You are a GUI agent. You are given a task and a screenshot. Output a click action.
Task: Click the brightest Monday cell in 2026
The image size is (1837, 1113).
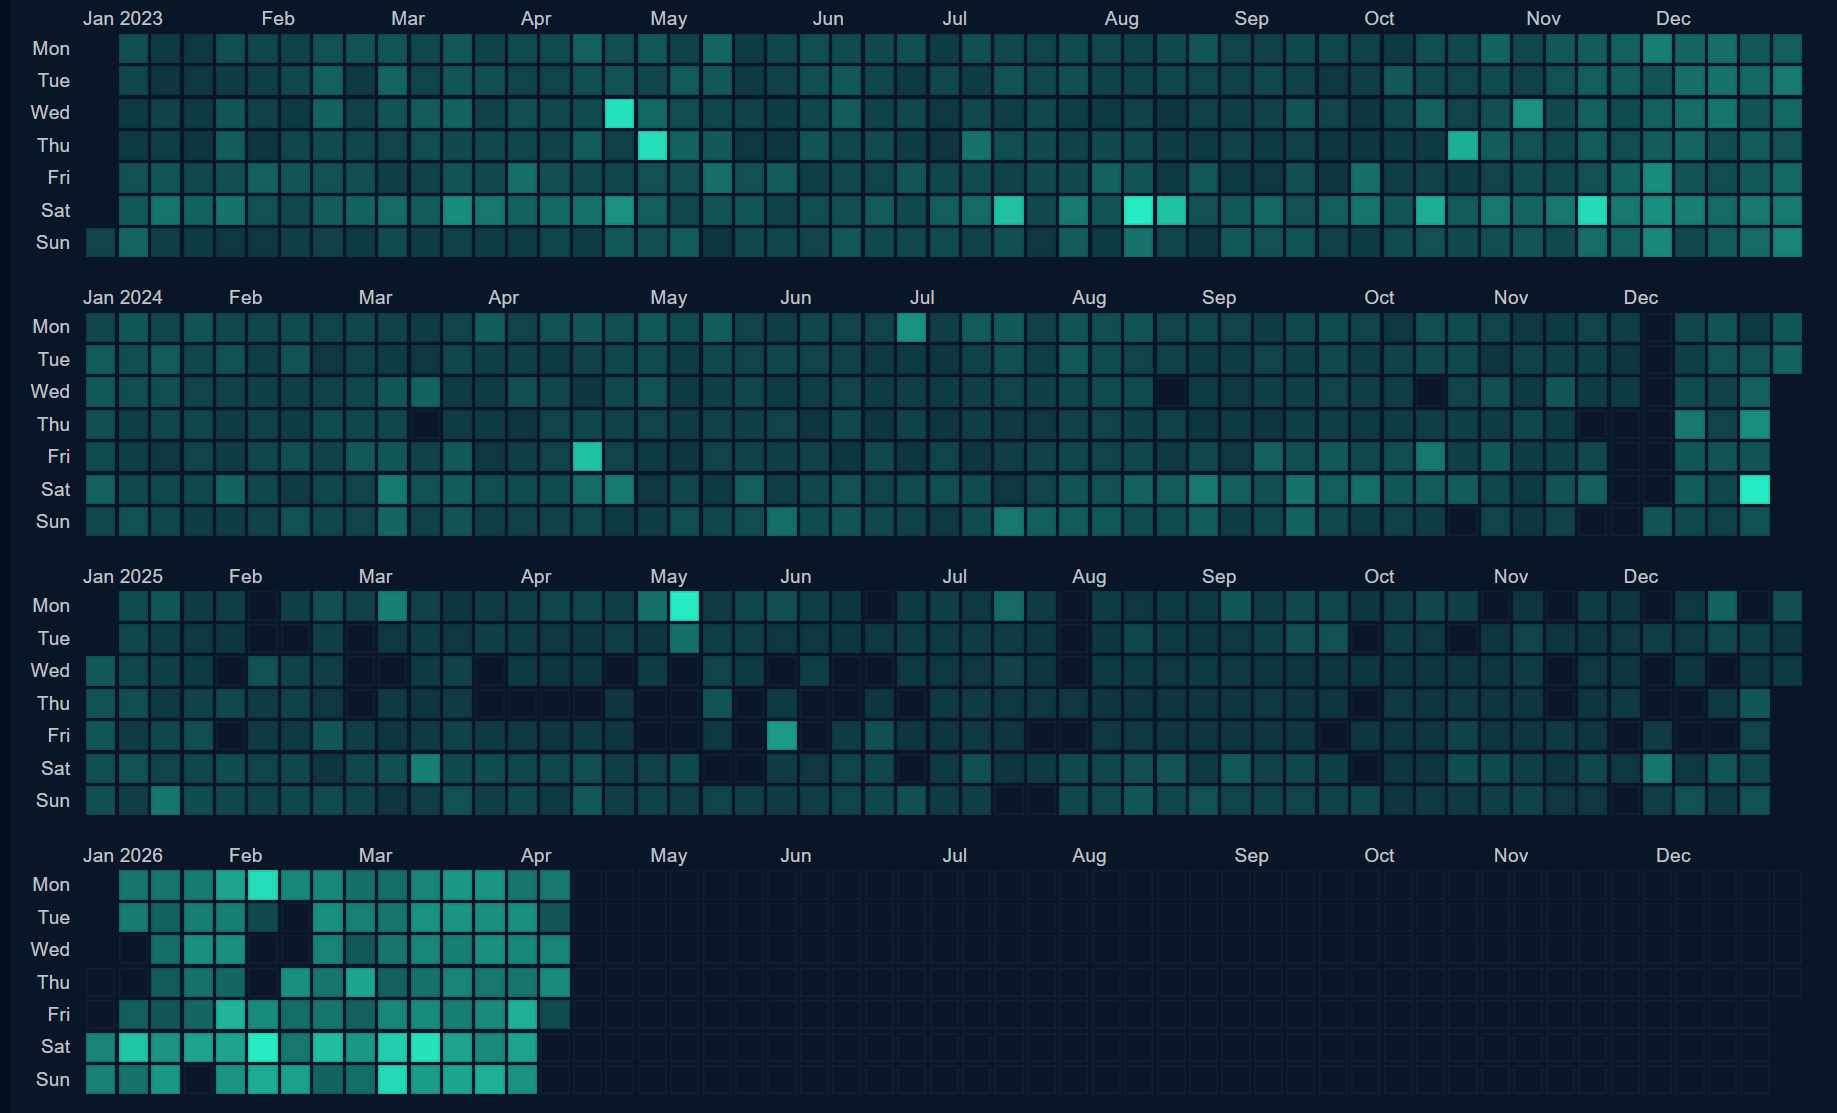[263, 885]
